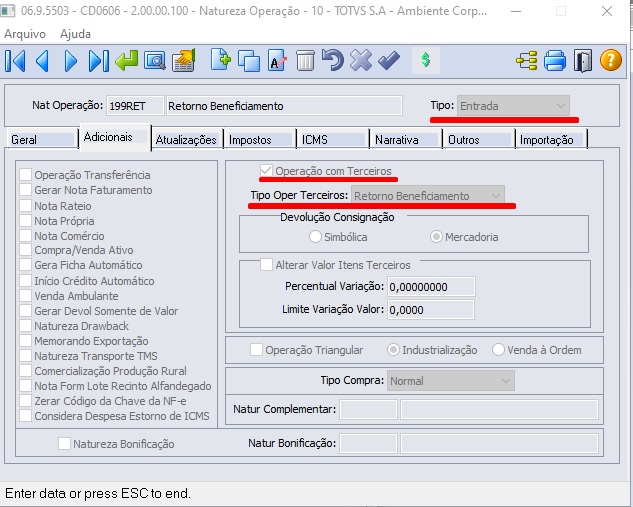
Task: Open the Impostos tab
Action: pos(260,140)
